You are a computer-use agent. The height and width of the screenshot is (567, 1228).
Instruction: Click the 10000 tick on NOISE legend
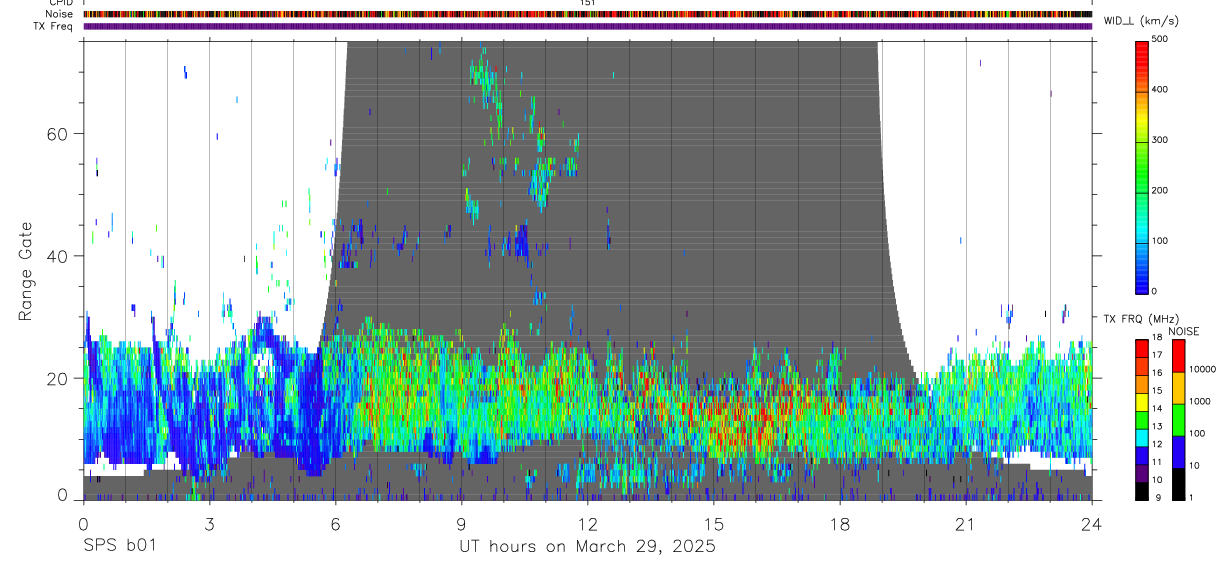pyautogui.click(x=1204, y=370)
